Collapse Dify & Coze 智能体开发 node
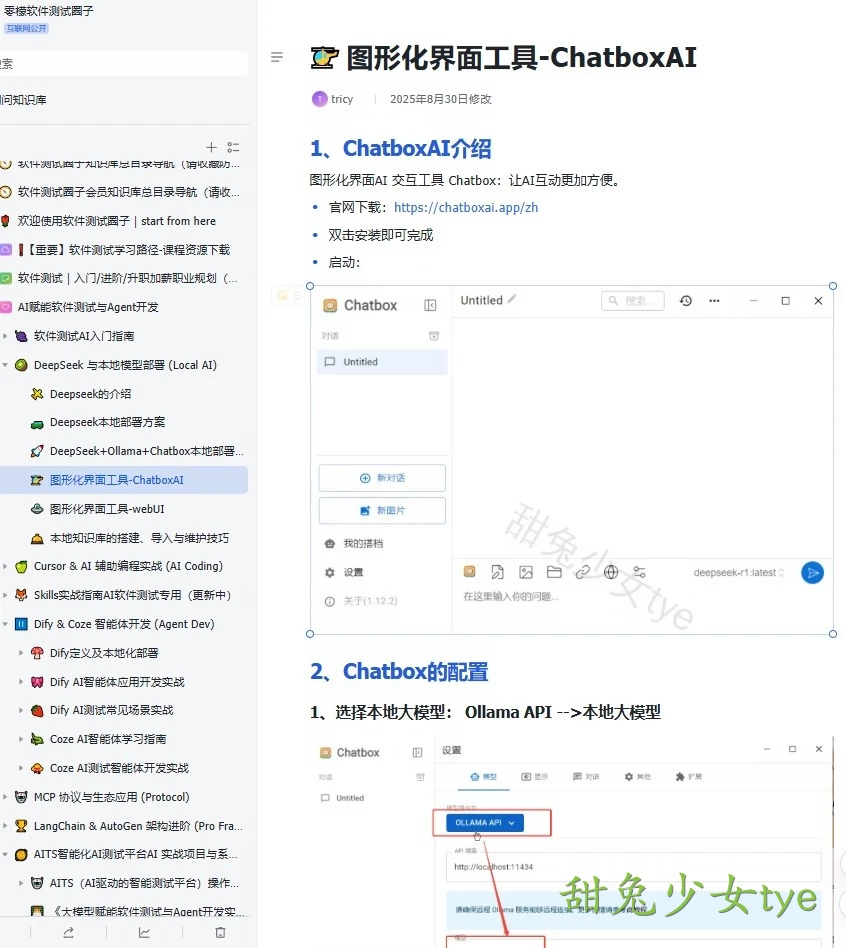846x948 pixels. tap(5, 624)
